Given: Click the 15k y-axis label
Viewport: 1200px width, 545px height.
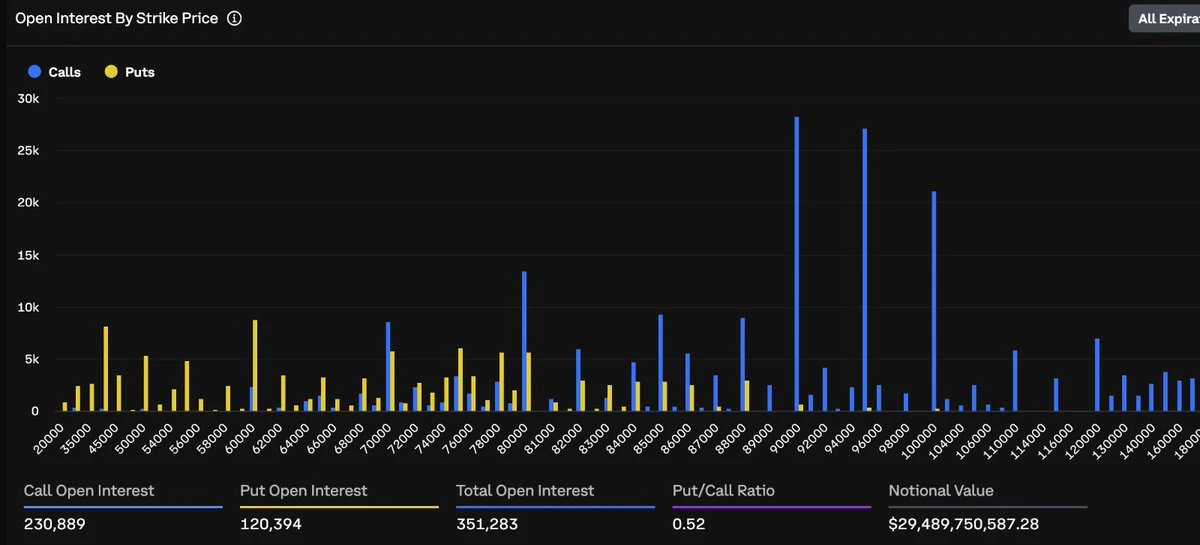Looking at the screenshot, I should click(28, 255).
